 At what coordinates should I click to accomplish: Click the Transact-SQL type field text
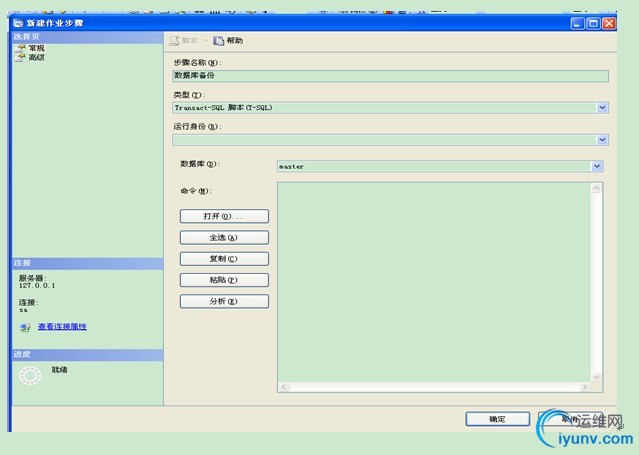click(x=223, y=108)
